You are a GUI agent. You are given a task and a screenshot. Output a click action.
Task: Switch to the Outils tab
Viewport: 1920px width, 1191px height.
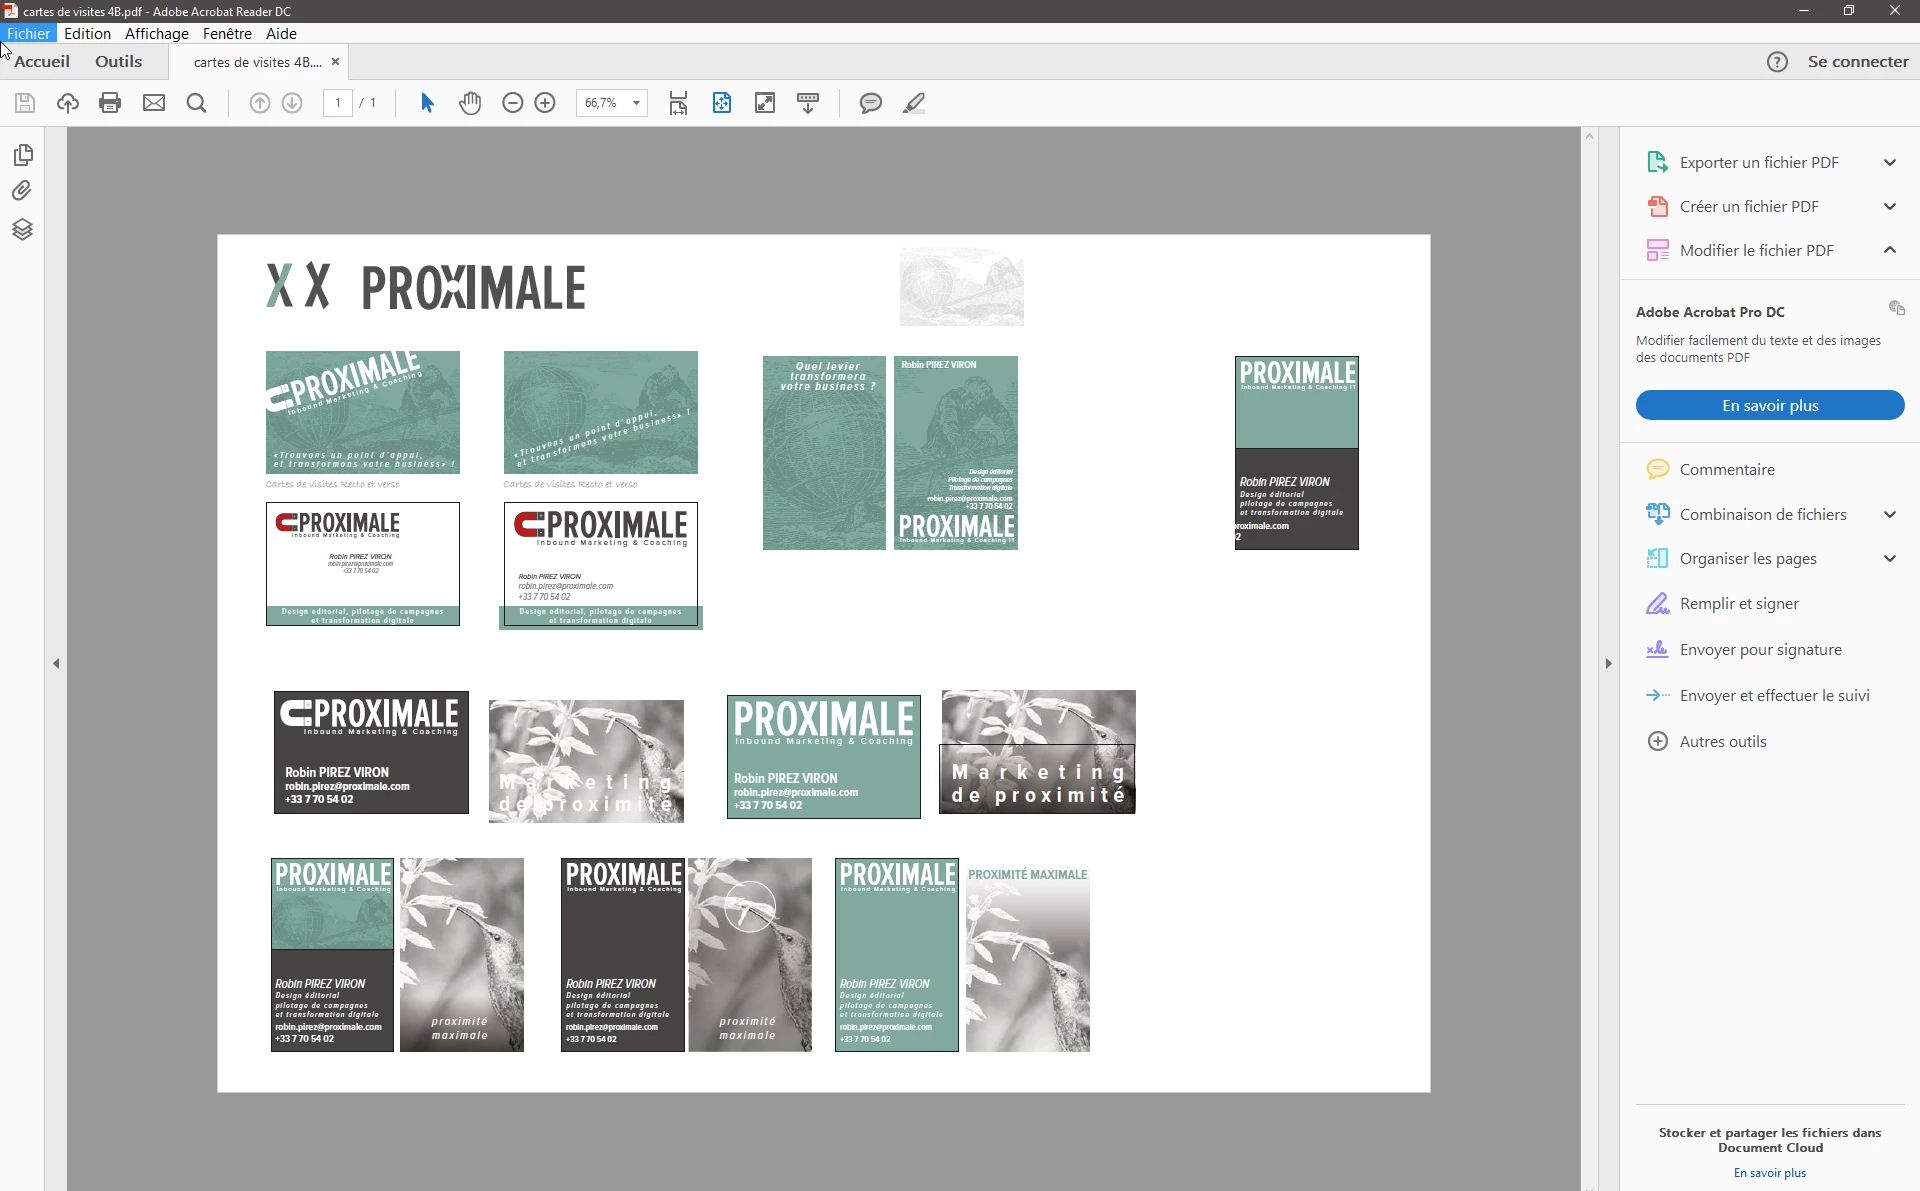(118, 61)
